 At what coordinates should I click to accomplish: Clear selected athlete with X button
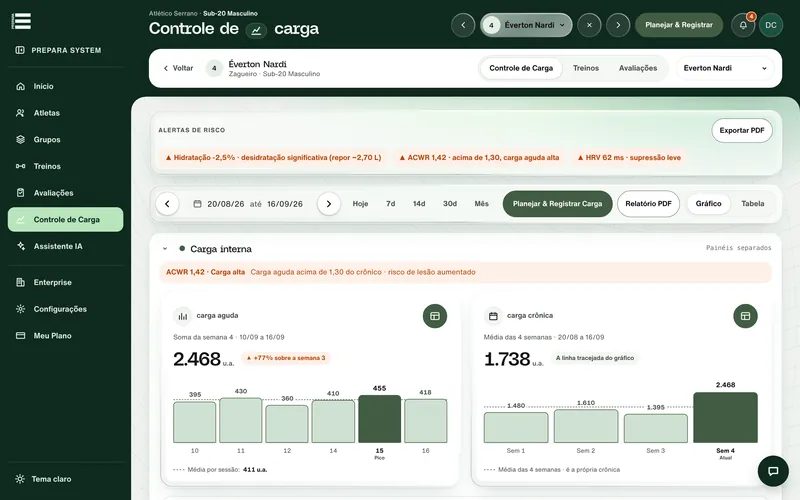(589, 25)
